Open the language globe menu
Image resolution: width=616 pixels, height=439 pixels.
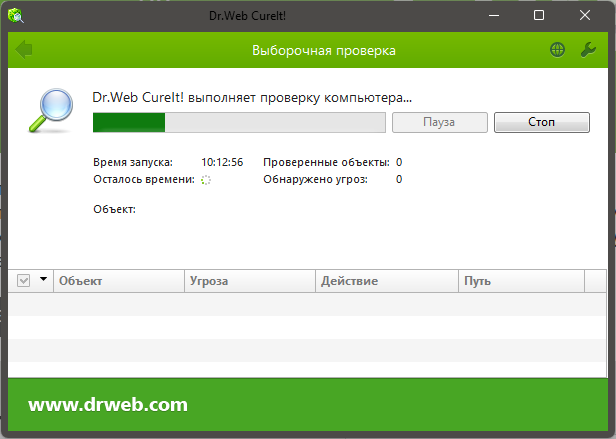coord(557,49)
